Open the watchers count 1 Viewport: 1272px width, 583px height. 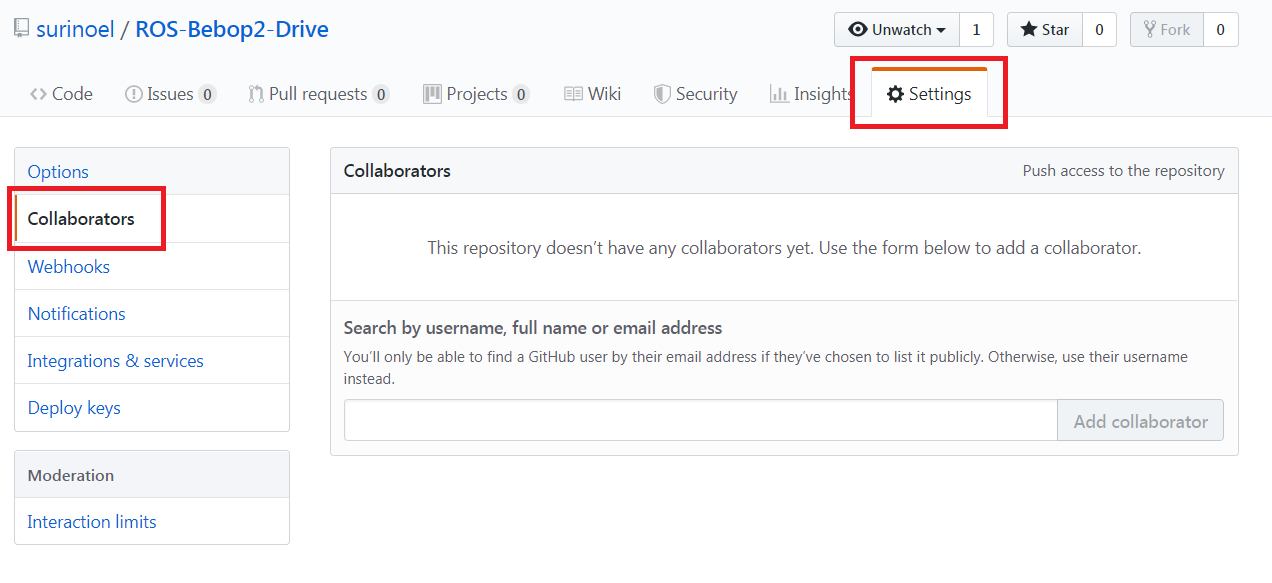click(976, 30)
